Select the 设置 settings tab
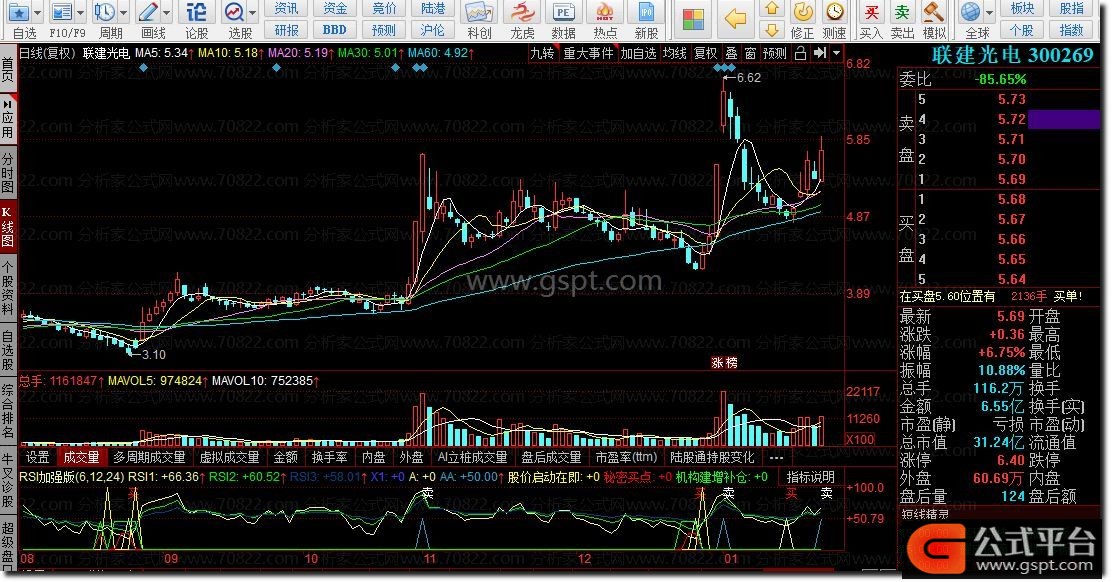This screenshot has width=1112, height=582. (x=38, y=458)
